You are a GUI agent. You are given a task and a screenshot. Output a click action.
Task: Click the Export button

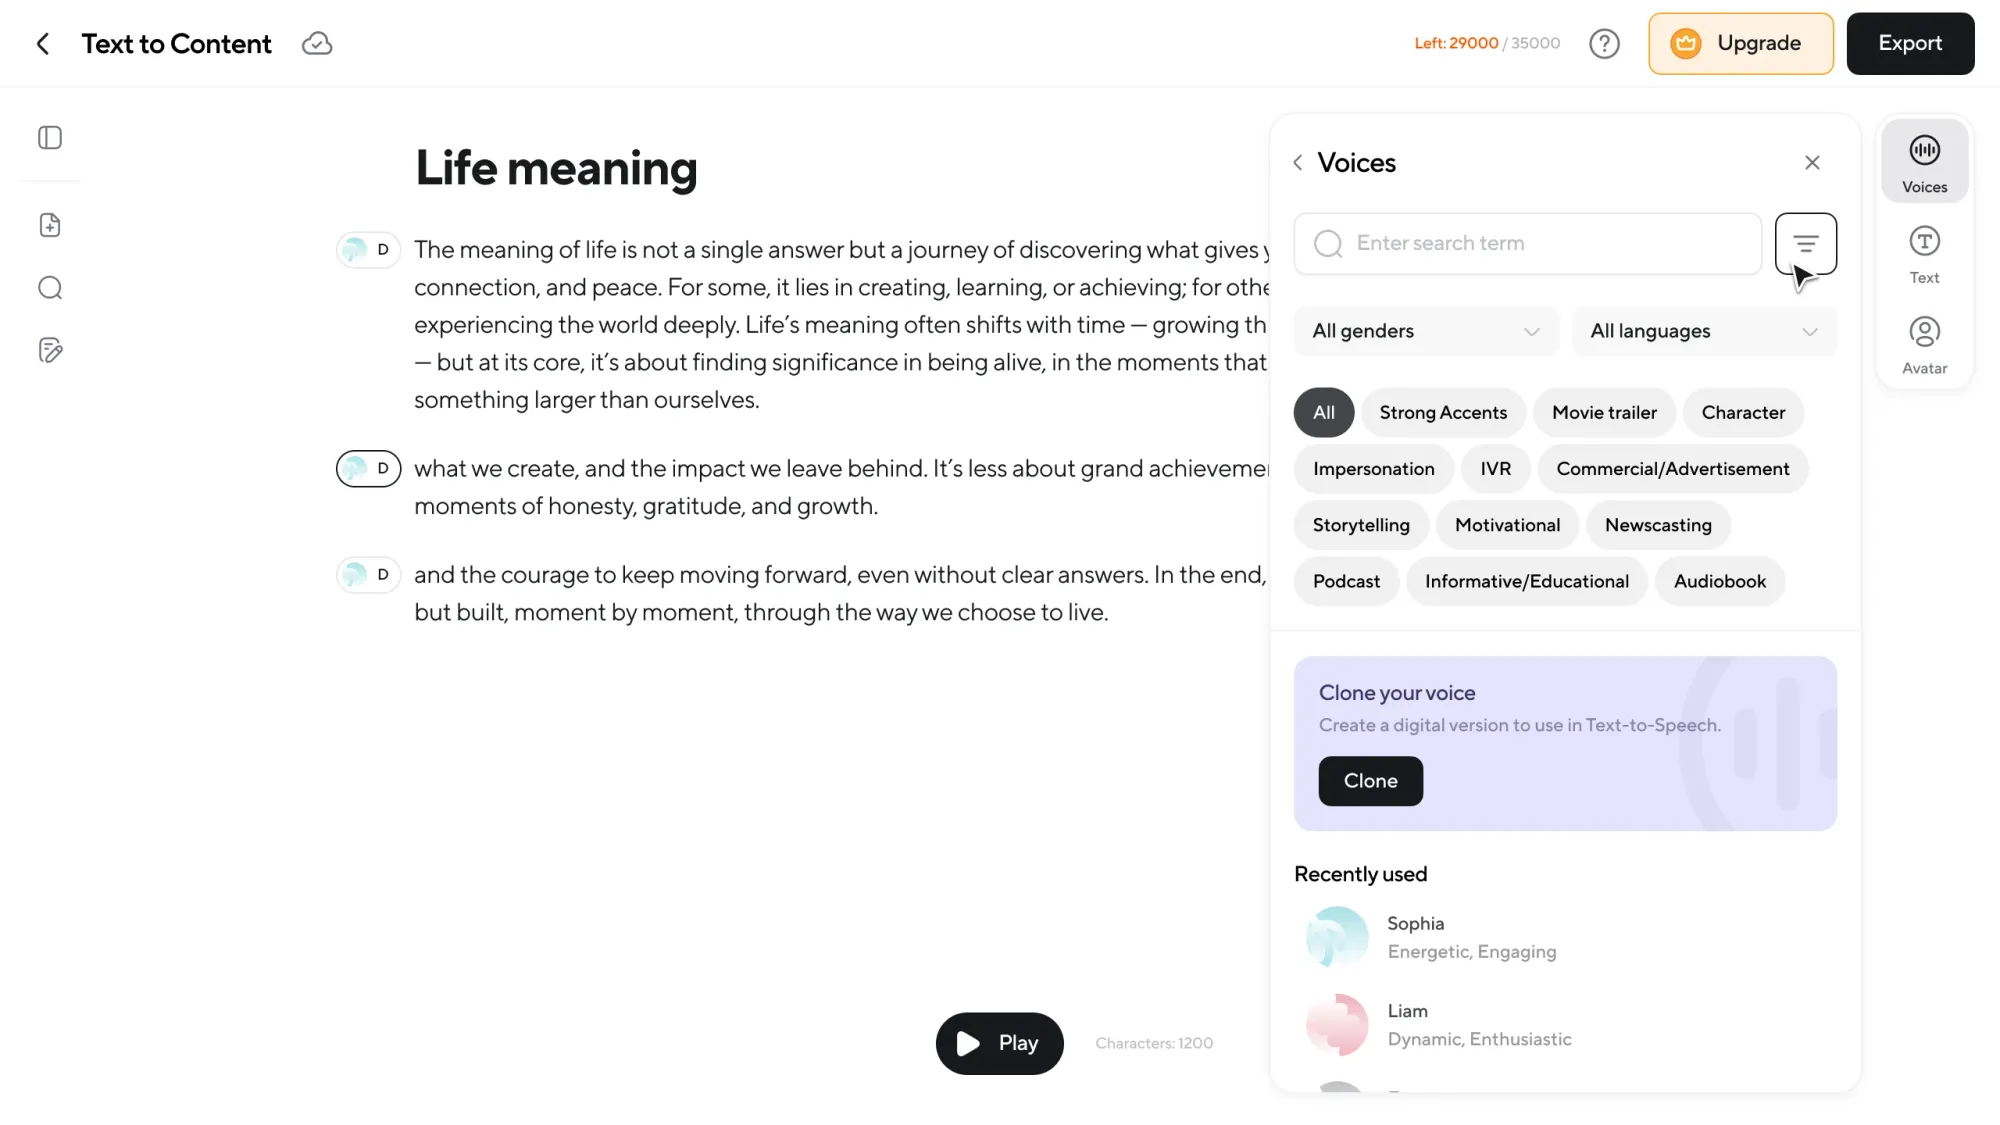coord(1909,44)
